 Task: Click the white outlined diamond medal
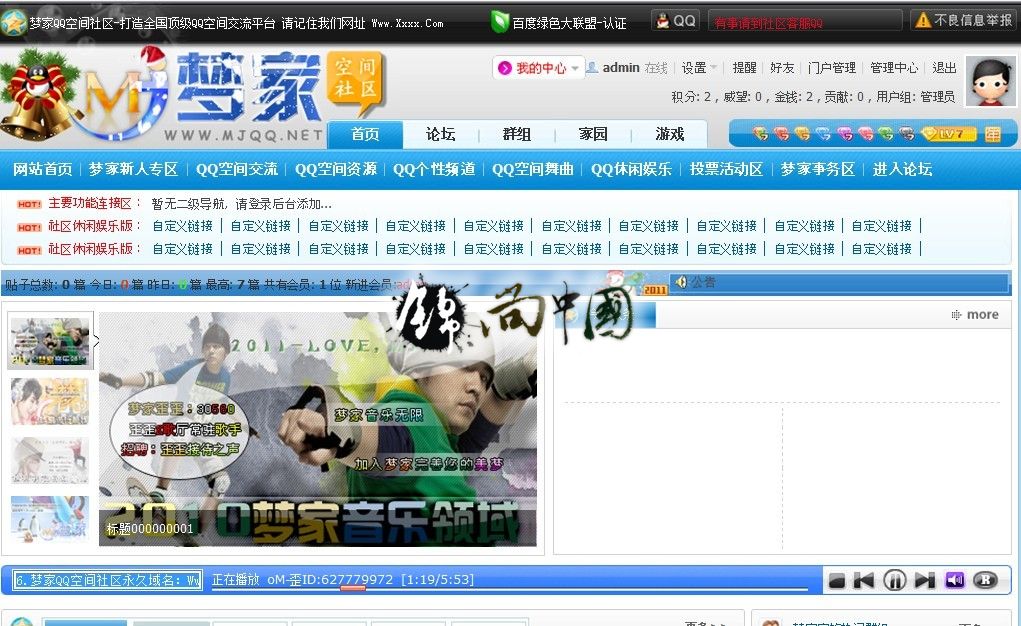click(823, 134)
